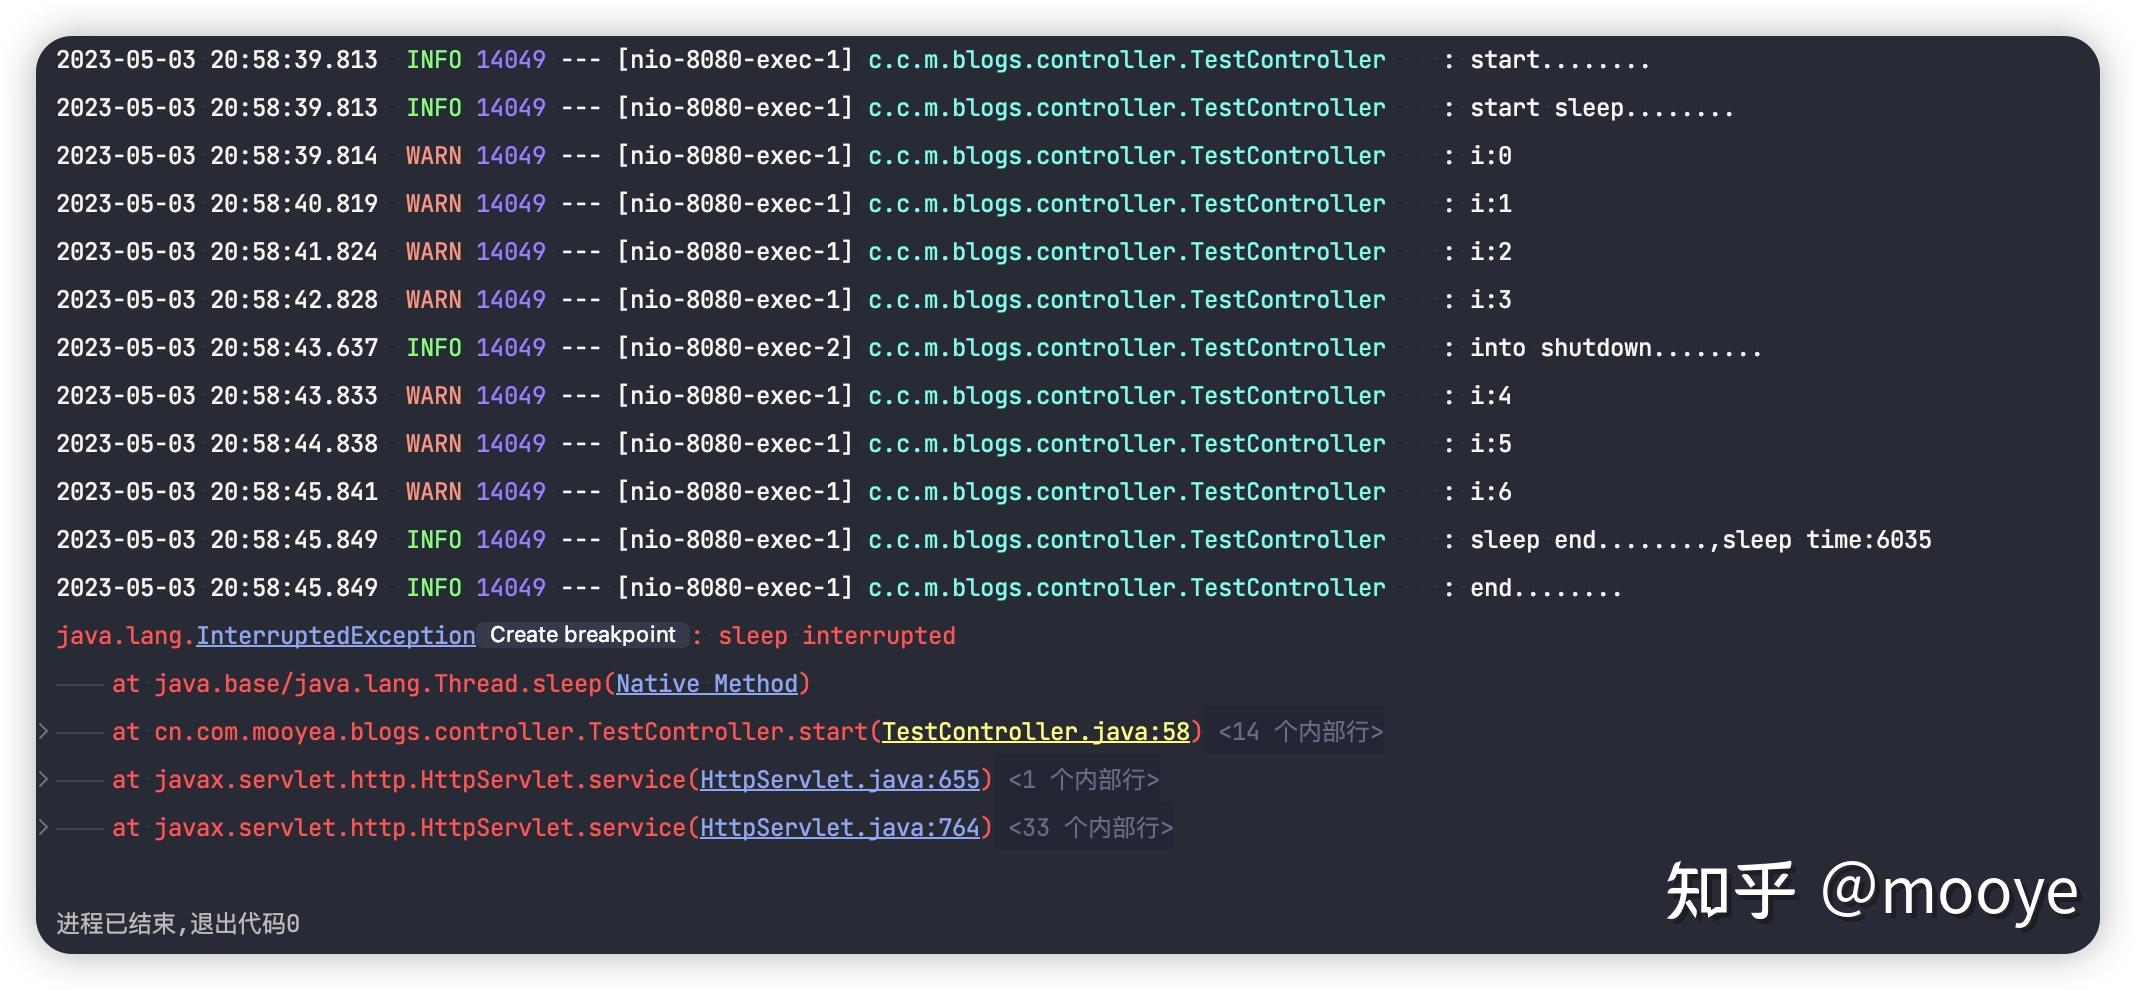This screenshot has width=2136, height=990.
Task: Click the "i:0" WARN log message
Action: [1490, 156]
